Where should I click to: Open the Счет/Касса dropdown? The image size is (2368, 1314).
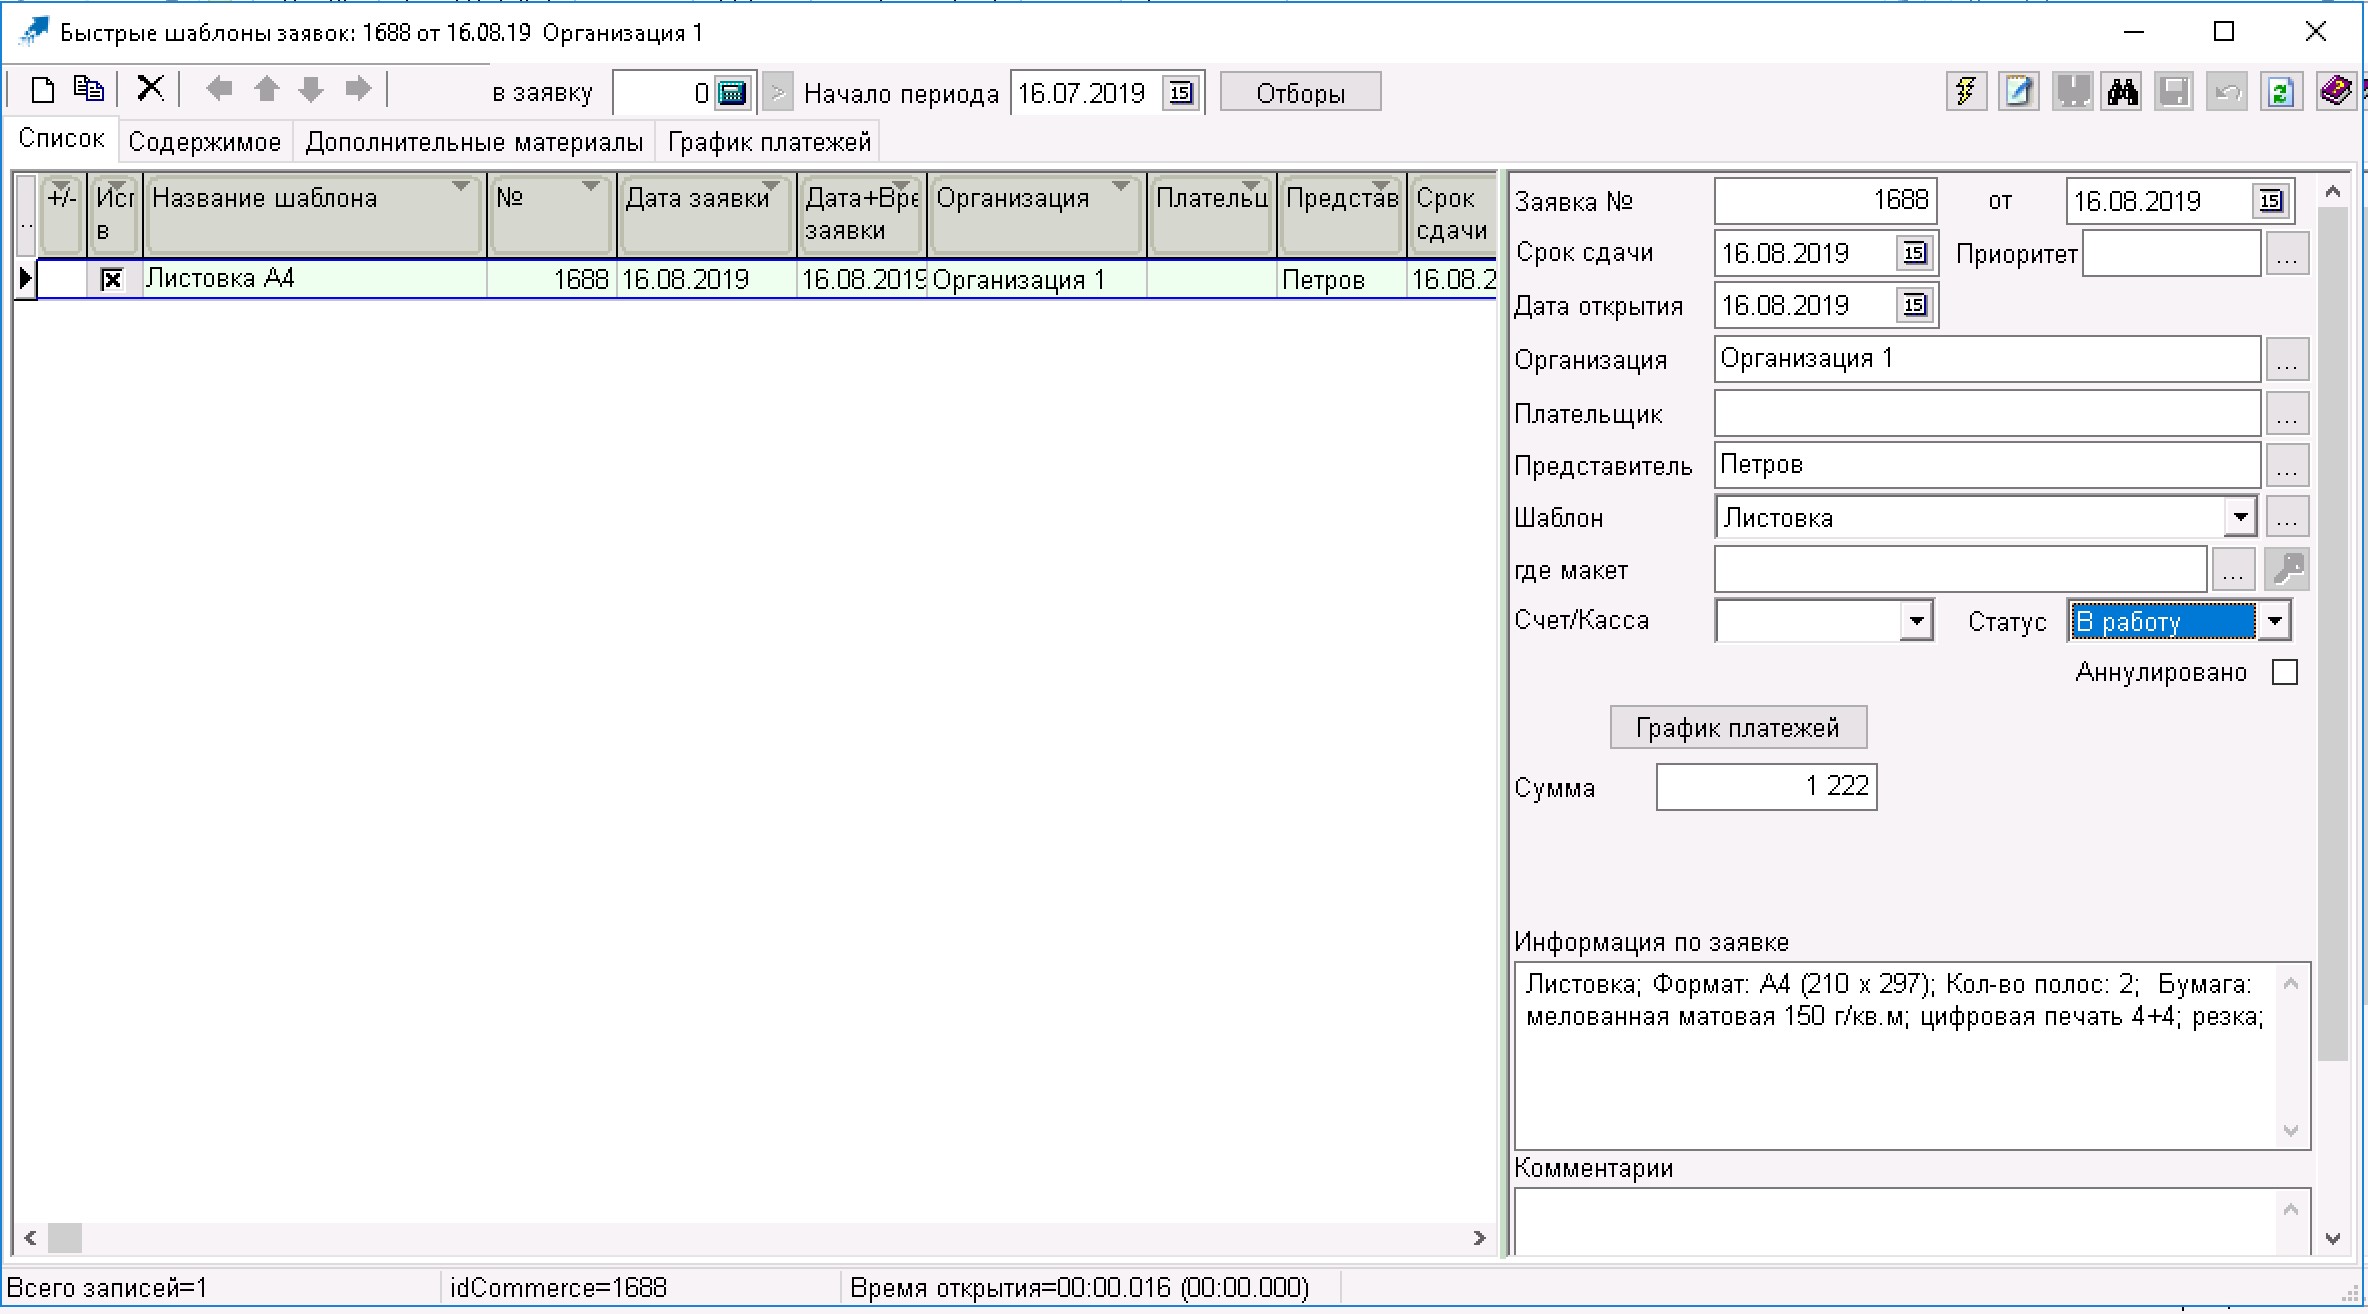1915,621
